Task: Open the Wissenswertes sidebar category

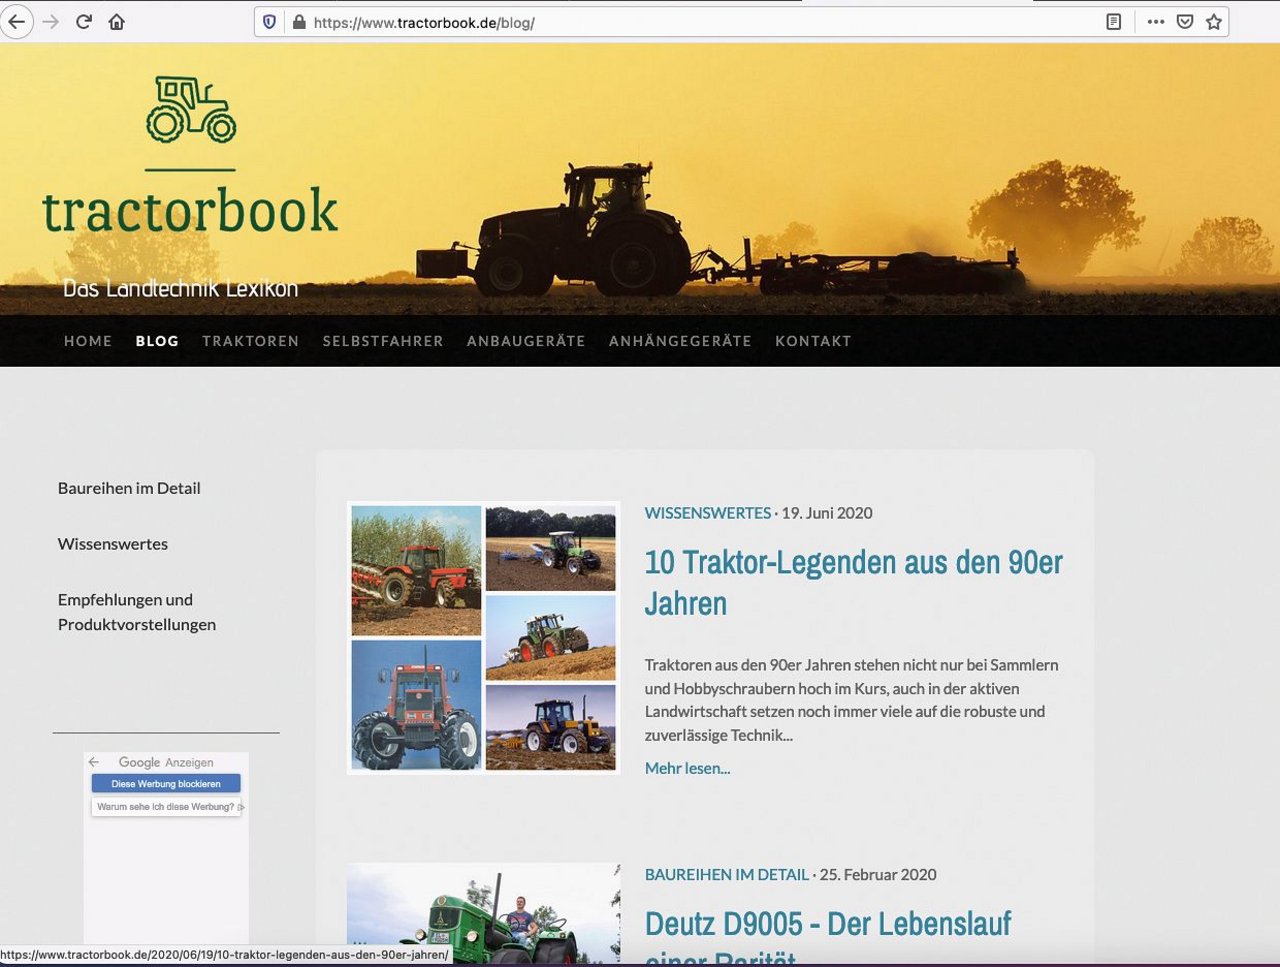Action: point(112,543)
